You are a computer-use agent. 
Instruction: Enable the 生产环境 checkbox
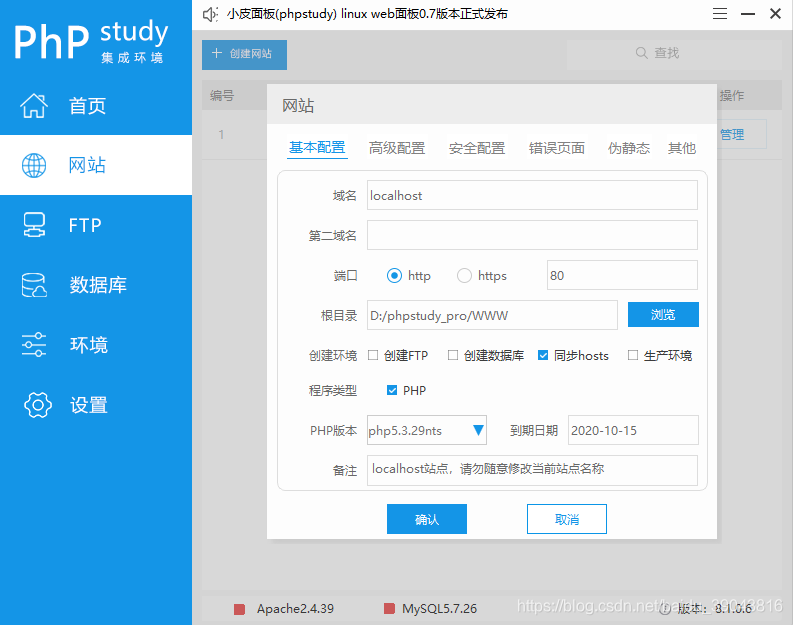633,355
